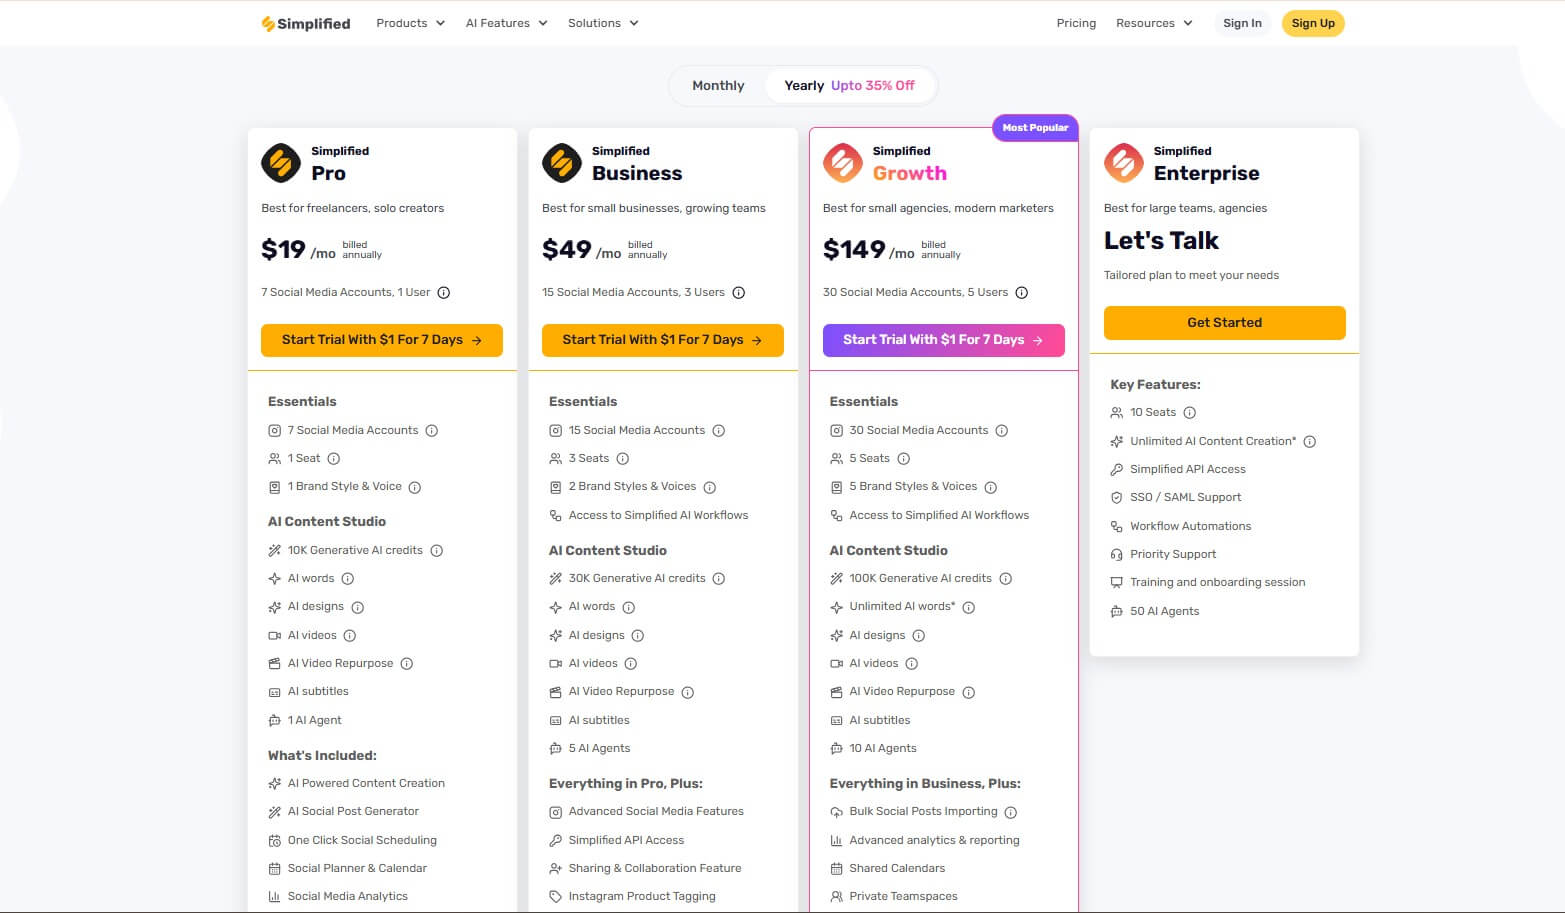Click Get Started on Enterprise plan

coord(1225,323)
